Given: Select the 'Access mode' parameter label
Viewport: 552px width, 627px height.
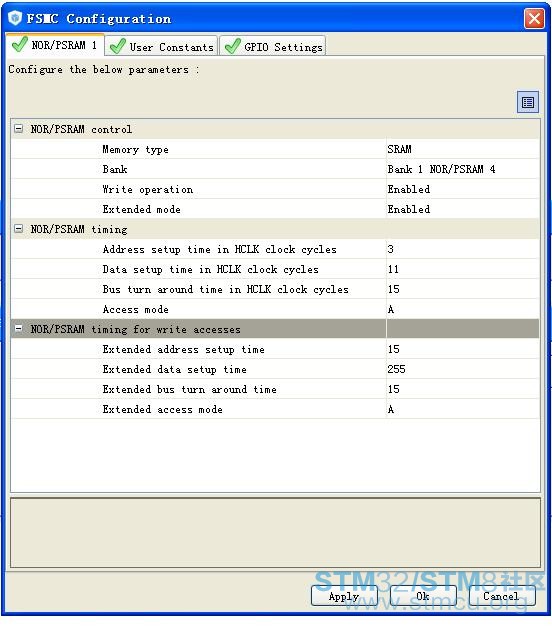Looking at the screenshot, I should 135,309.
